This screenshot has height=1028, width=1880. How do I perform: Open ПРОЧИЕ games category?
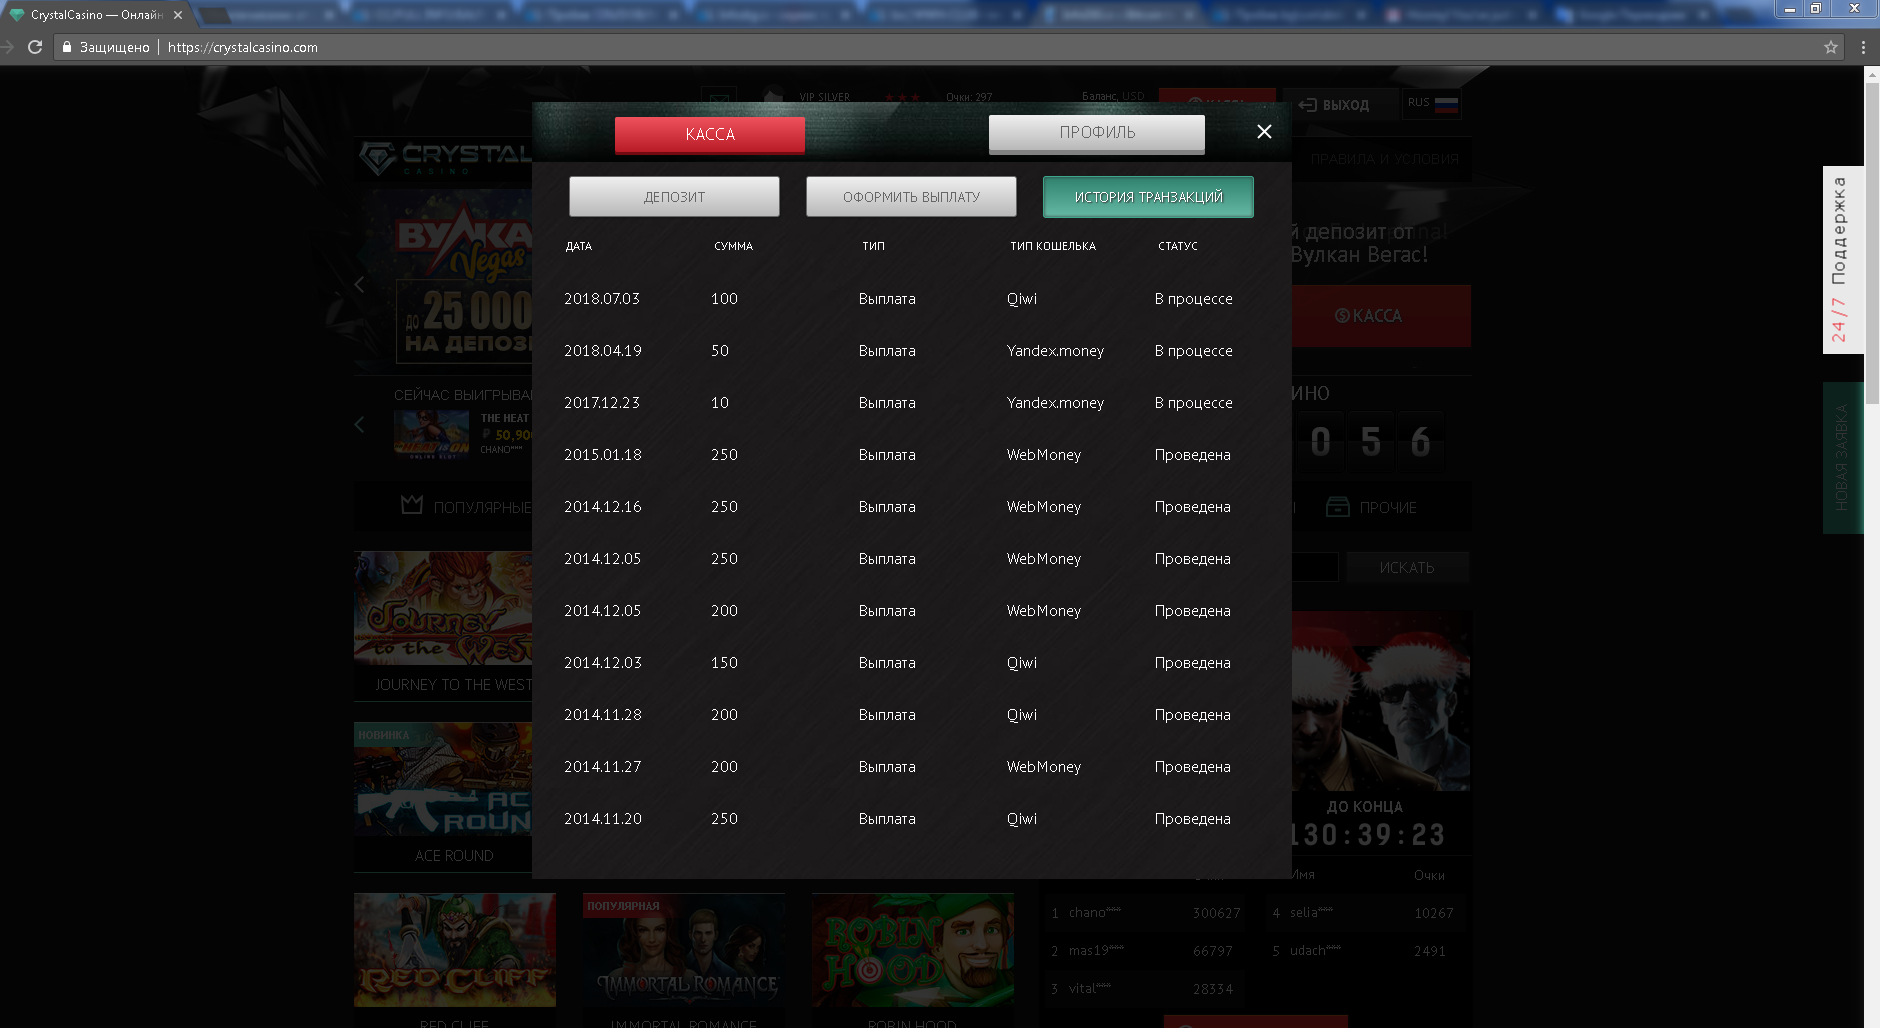(1372, 508)
